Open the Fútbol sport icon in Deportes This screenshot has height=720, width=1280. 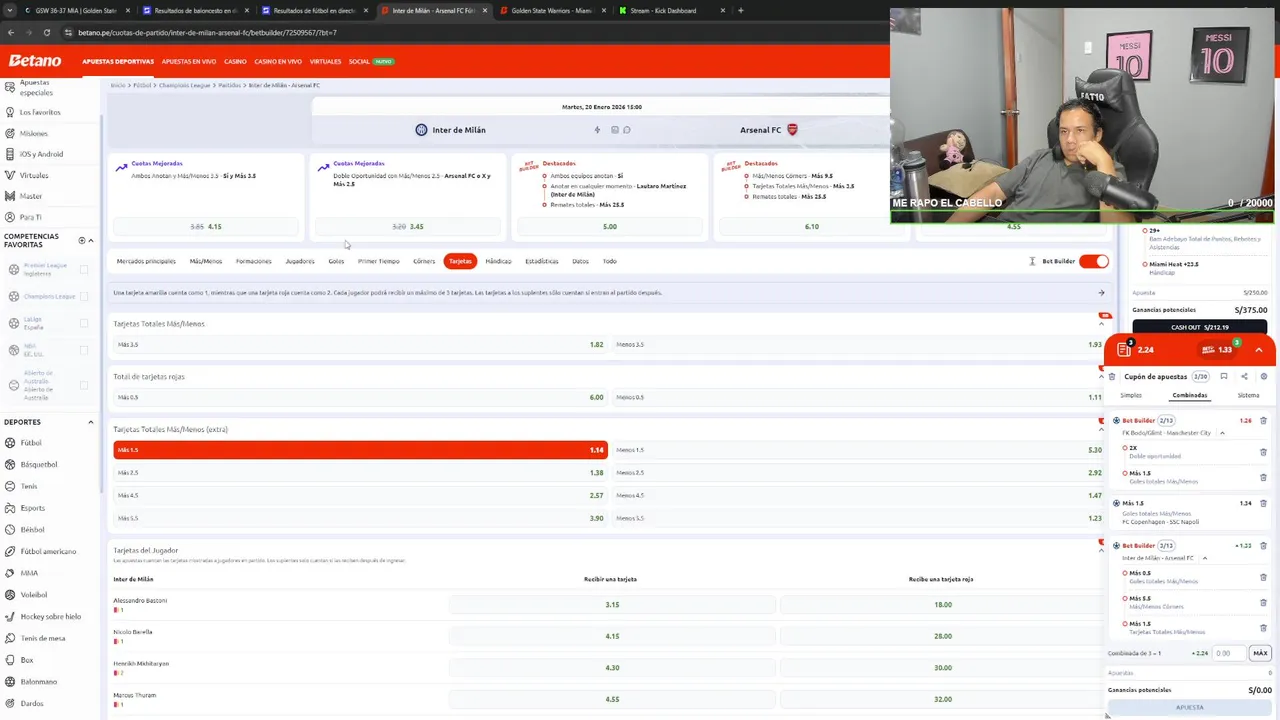pyautogui.click(x=11, y=442)
